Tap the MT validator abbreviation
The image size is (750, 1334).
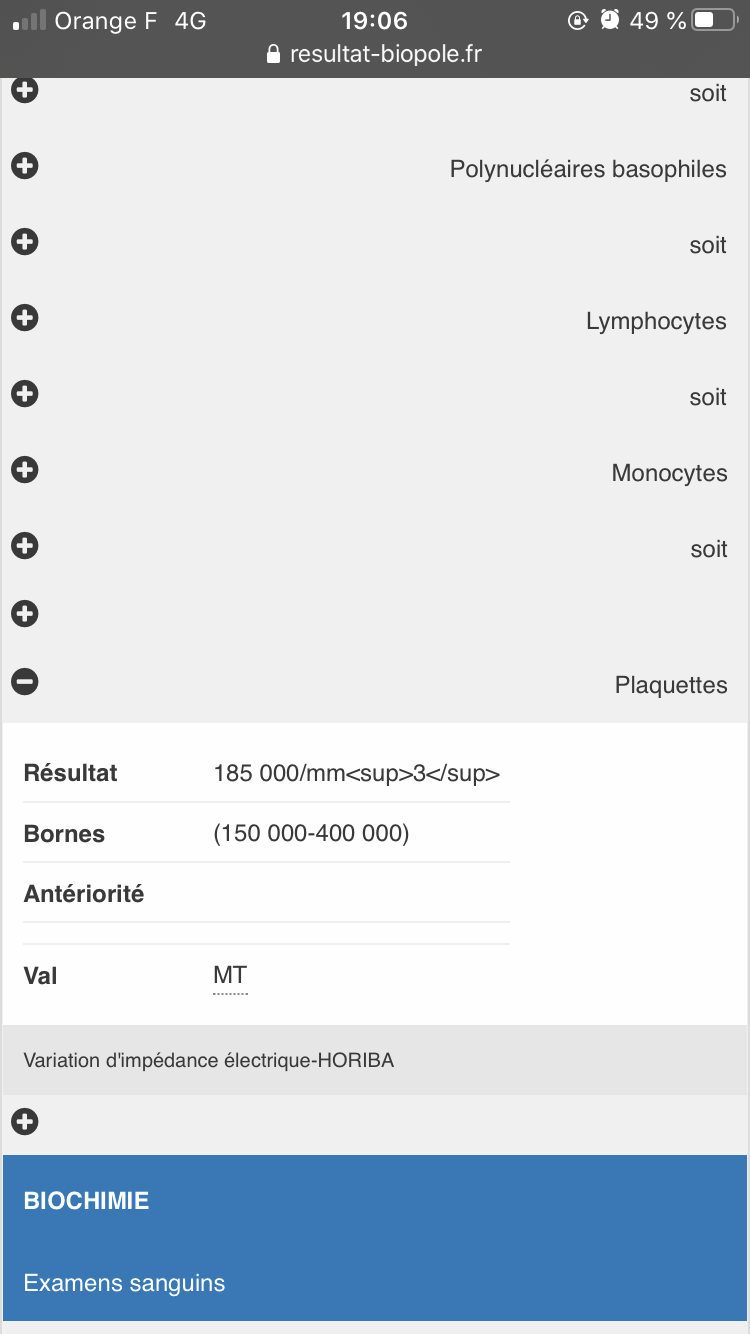pyautogui.click(x=230, y=976)
